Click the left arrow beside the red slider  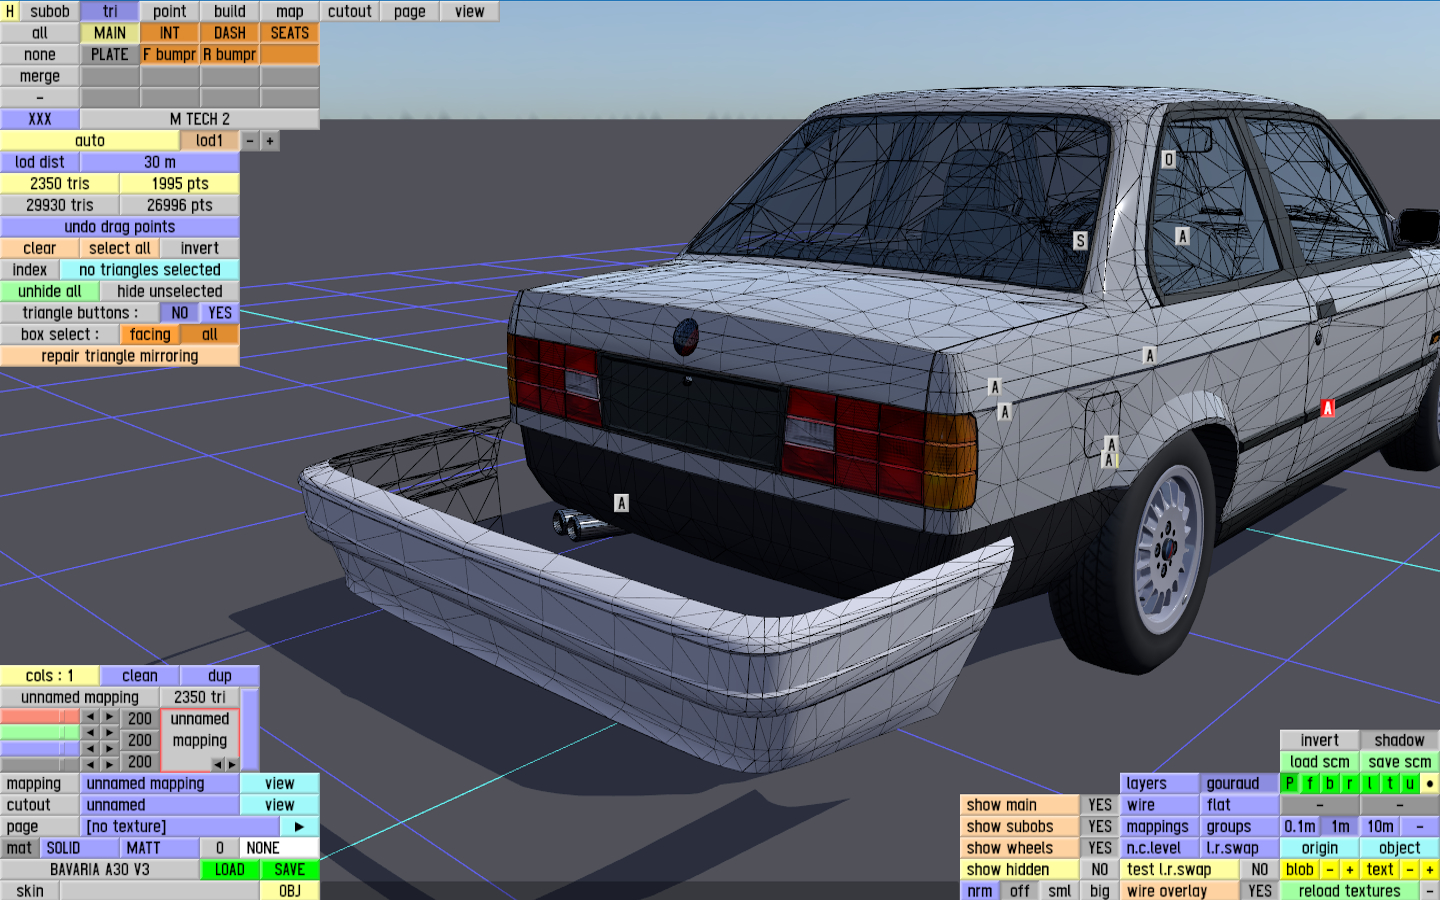pos(90,717)
